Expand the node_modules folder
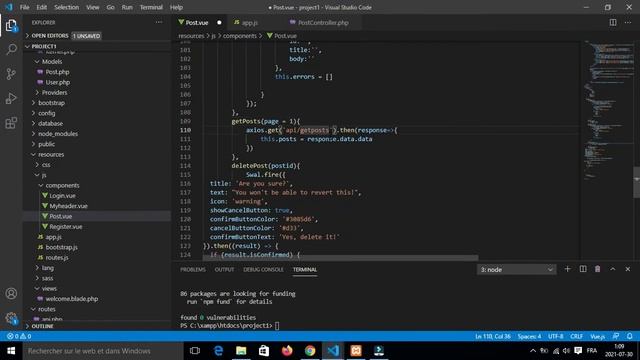 58,134
